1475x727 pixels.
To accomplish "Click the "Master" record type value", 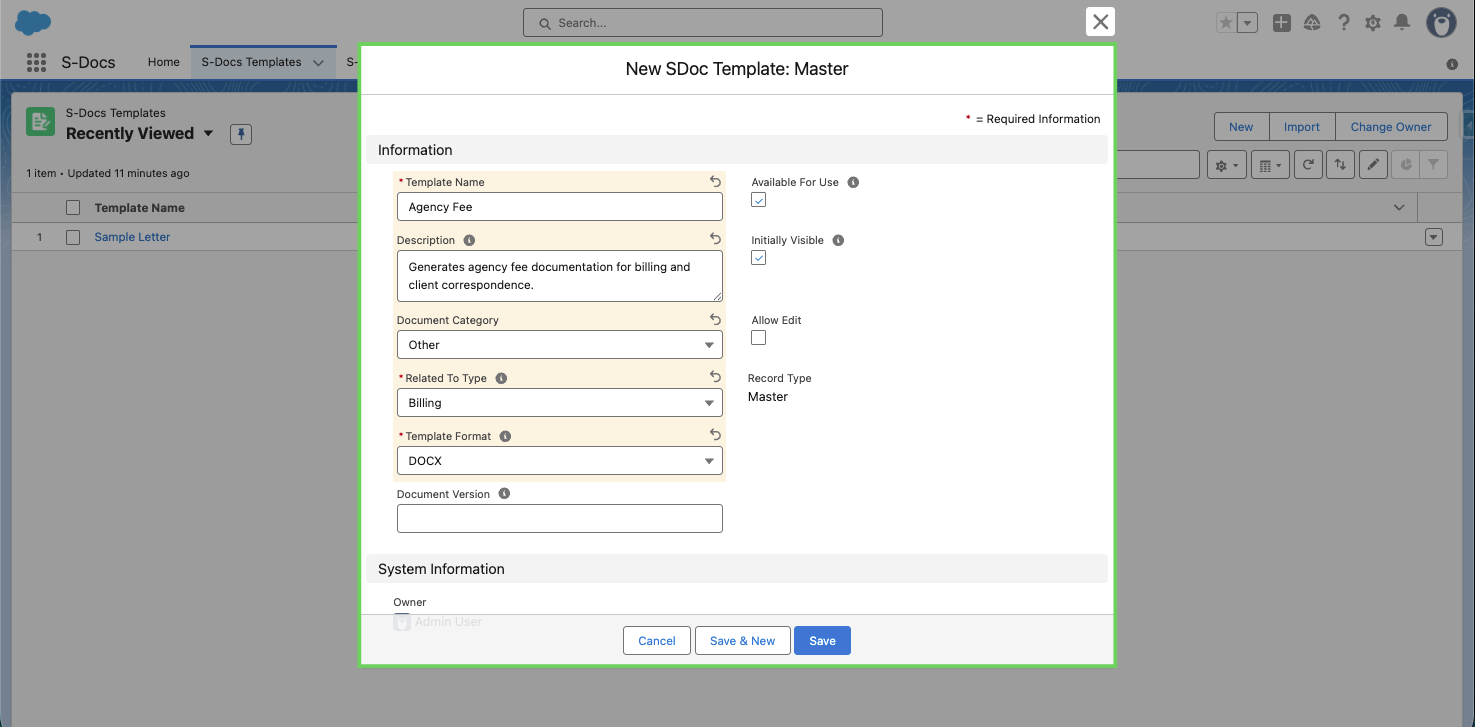I will (768, 397).
